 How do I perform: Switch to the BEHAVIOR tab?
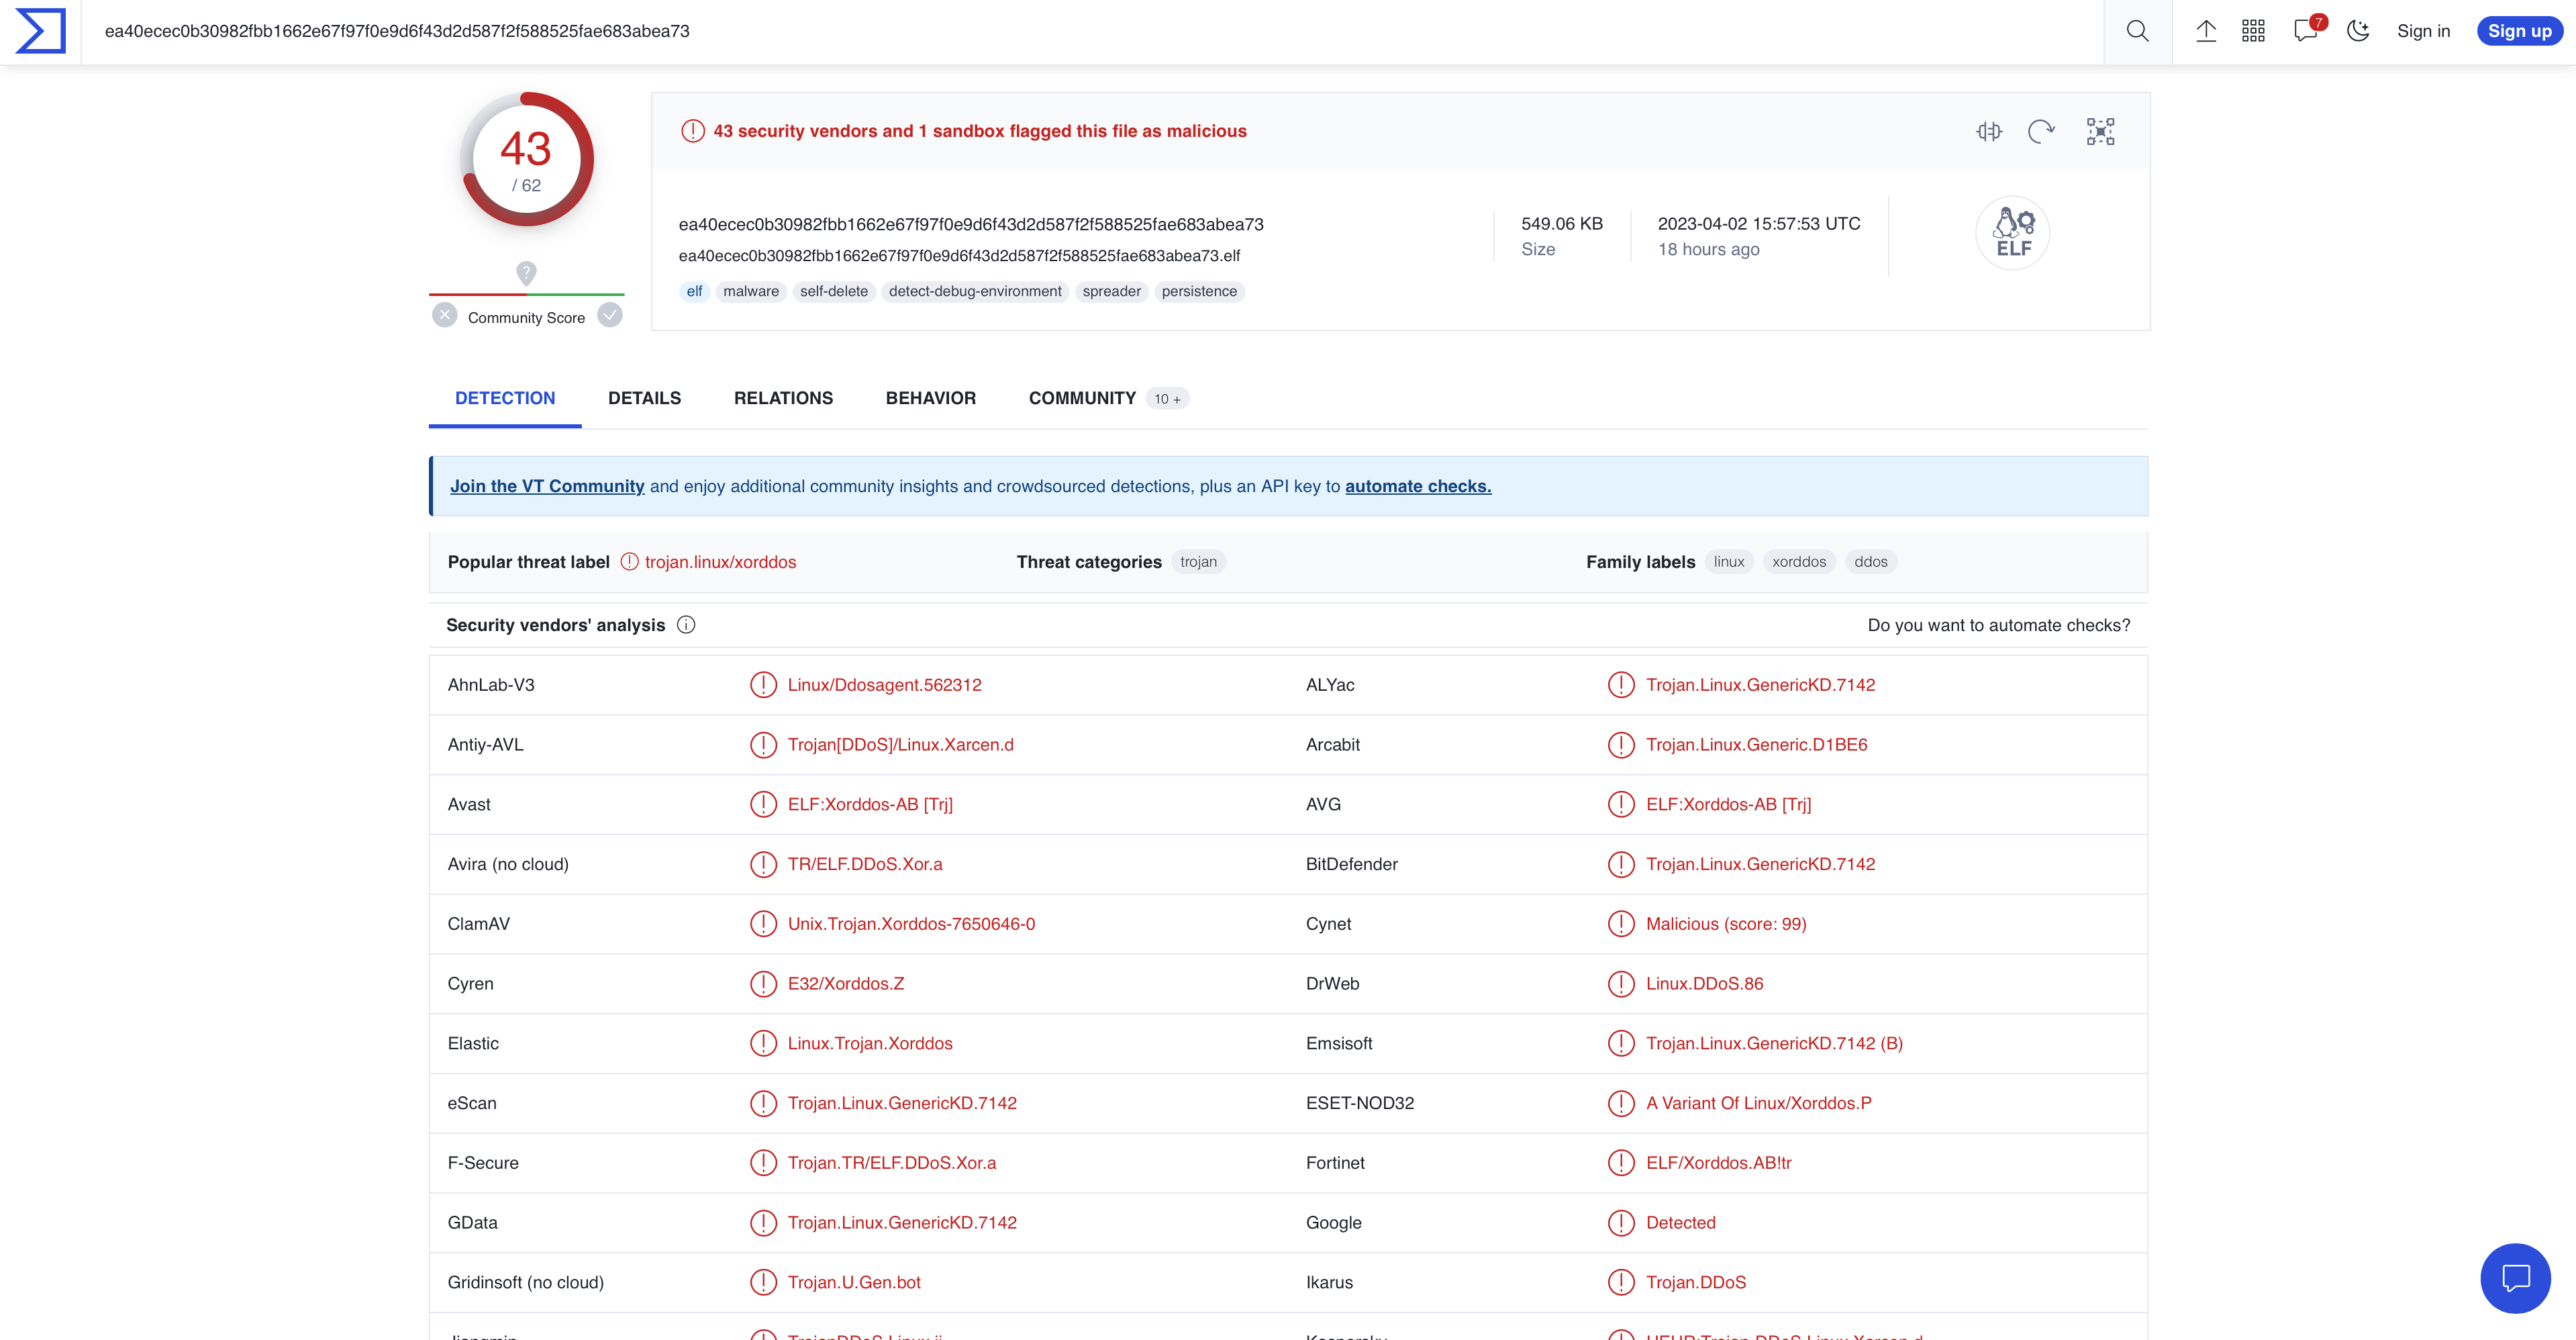coord(930,398)
